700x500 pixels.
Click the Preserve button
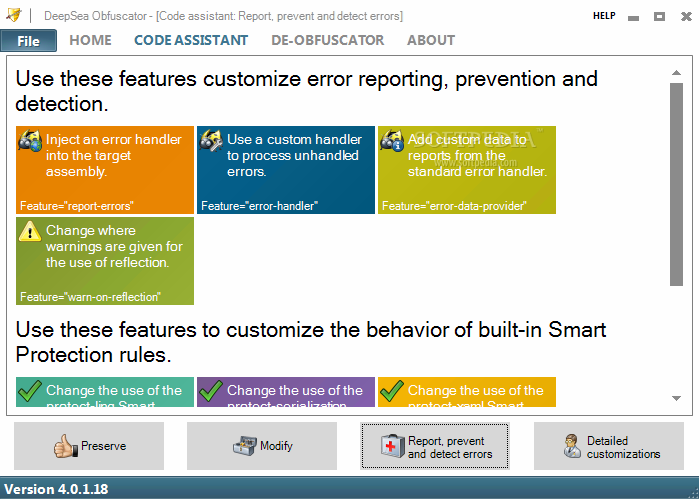coord(89,446)
